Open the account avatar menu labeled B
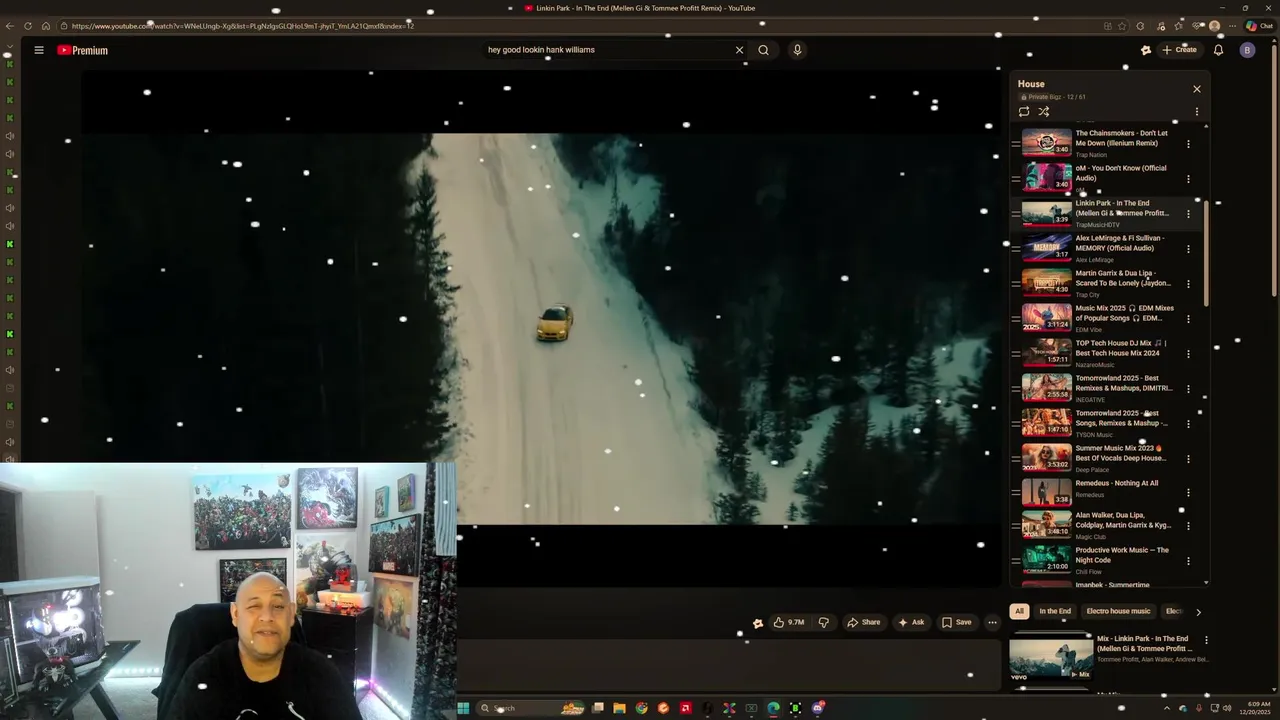 1247,50
